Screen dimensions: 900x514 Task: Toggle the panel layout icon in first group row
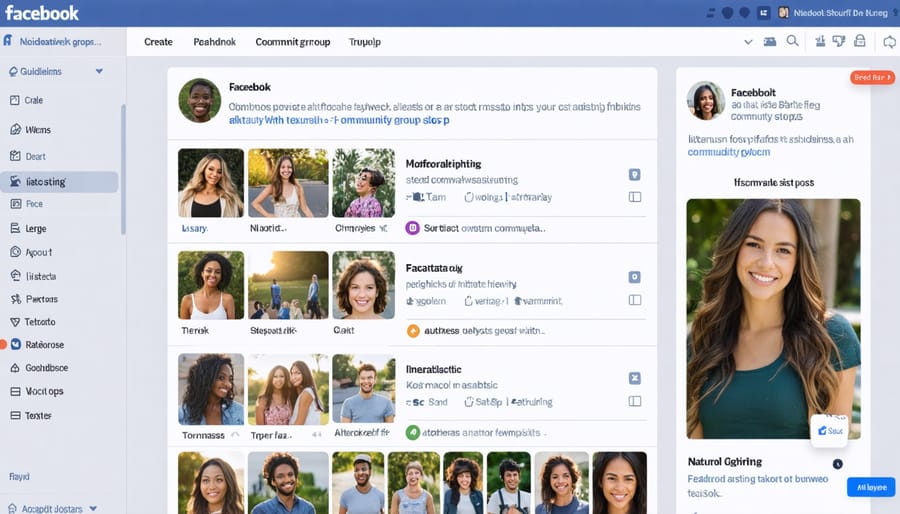point(634,198)
